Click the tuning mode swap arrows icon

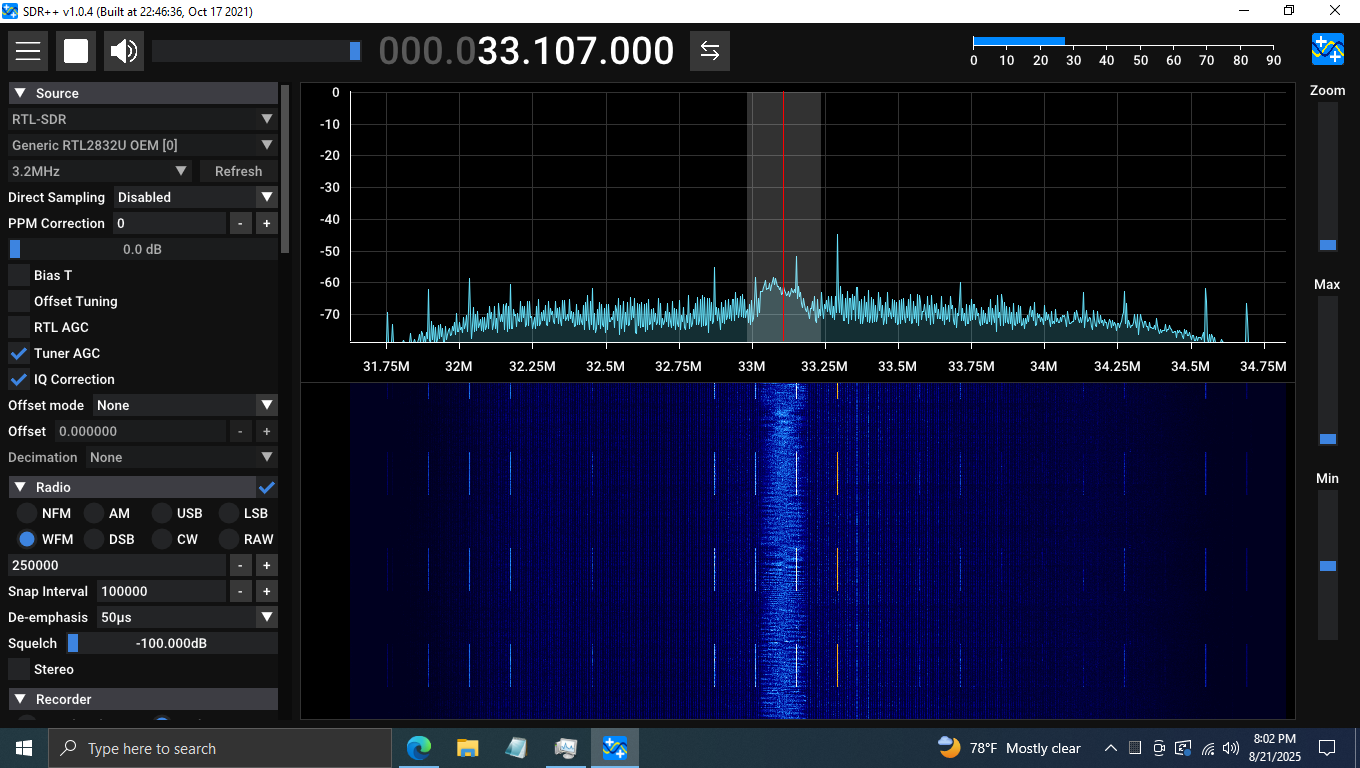coord(710,51)
